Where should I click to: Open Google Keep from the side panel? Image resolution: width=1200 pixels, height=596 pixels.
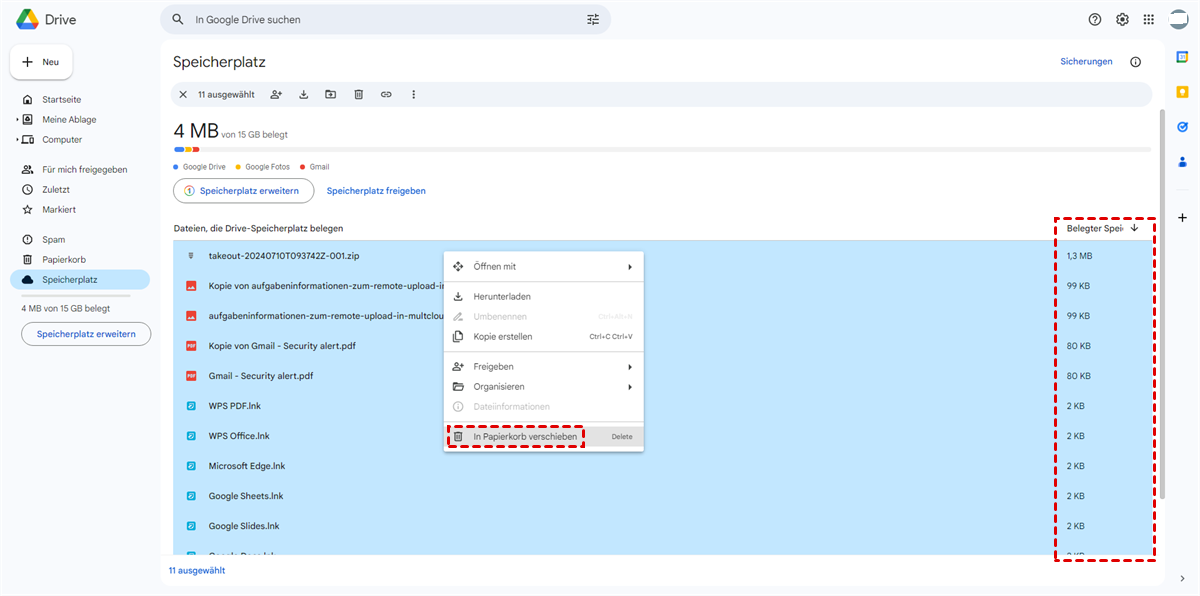[1182, 92]
